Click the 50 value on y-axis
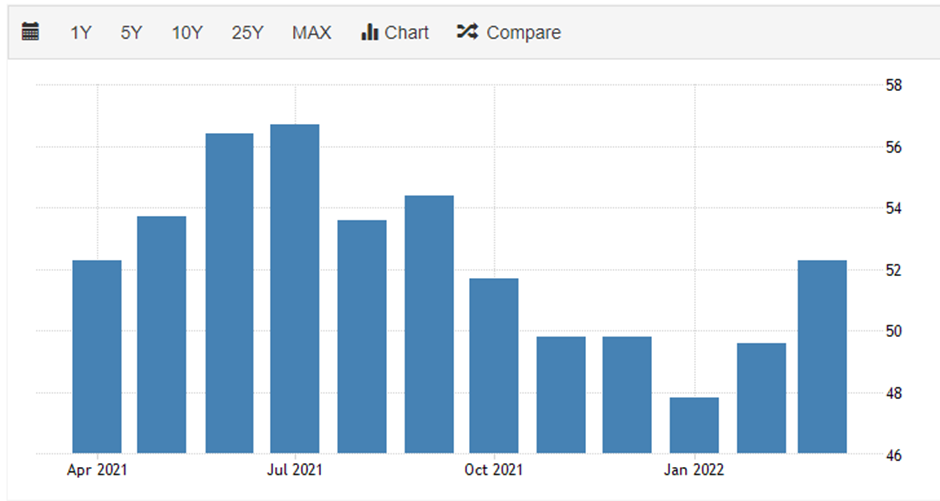940x501 pixels. click(893, 331)
